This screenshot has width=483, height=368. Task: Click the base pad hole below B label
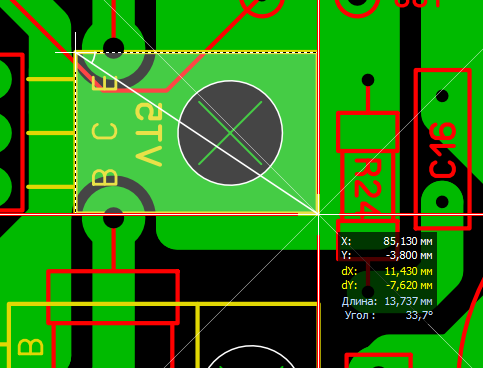pyautogui.click(x=113, y=218)
